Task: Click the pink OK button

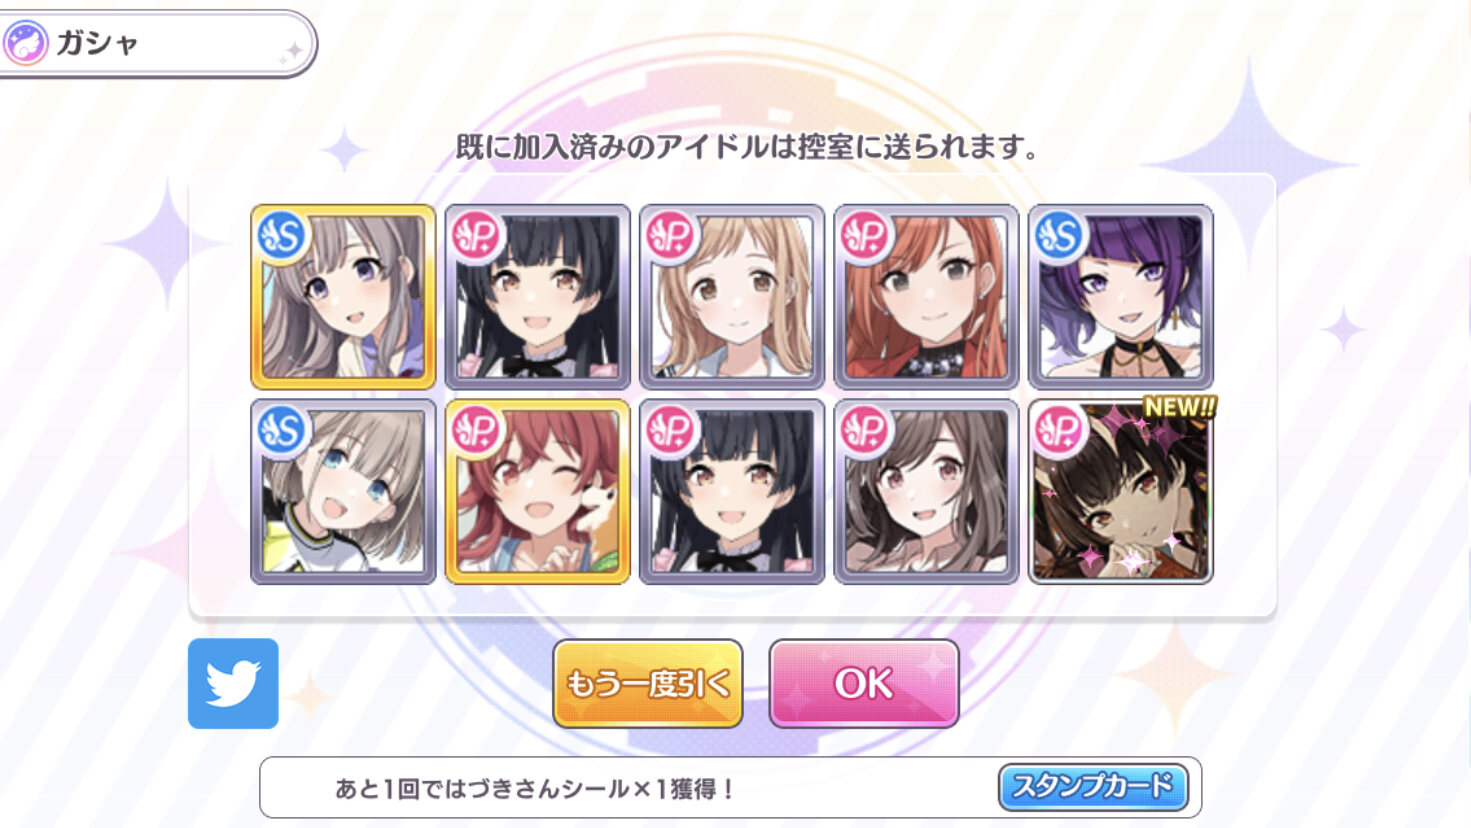Action: pos(864,684)
